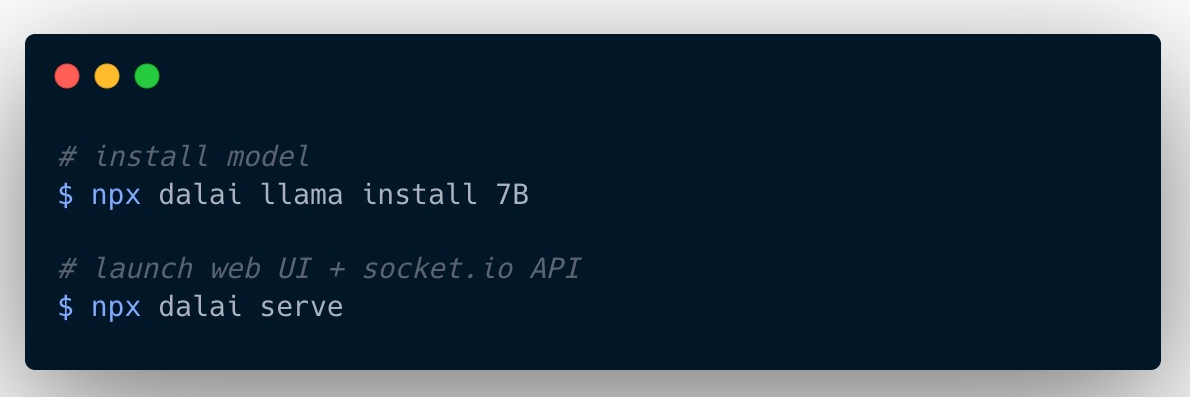Click 'dalai' in the install command line
The image size is (1190, 397).
[200, 194]
